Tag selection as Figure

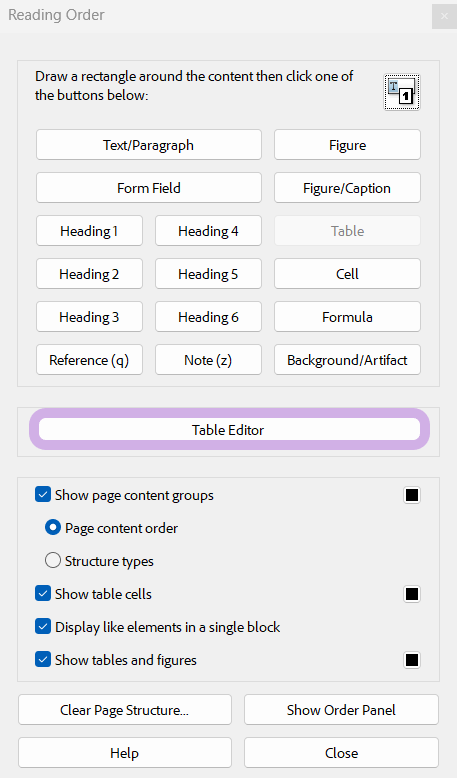coord(347,145)
